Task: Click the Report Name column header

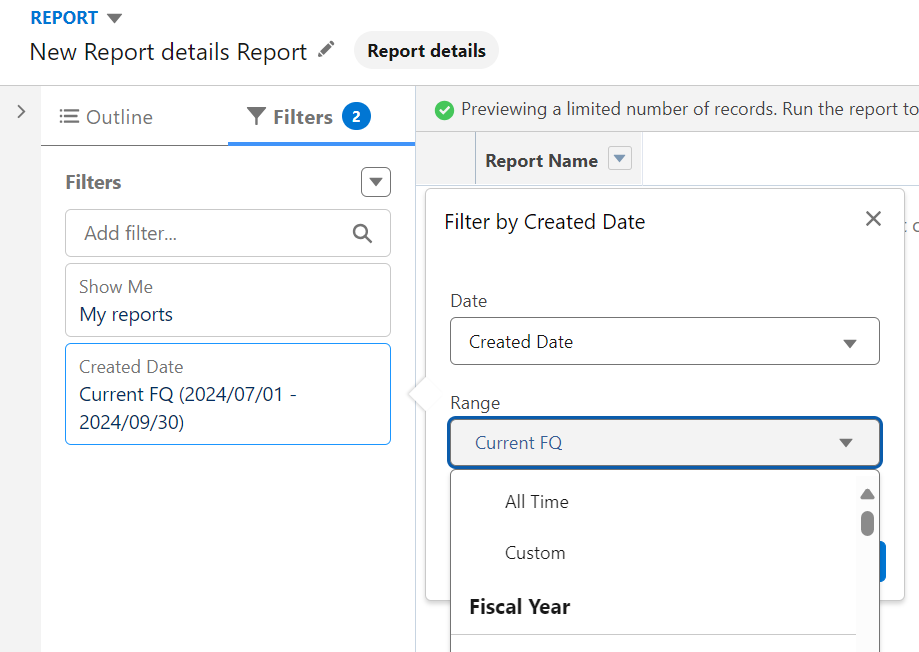Action: (x=541, y=160)
